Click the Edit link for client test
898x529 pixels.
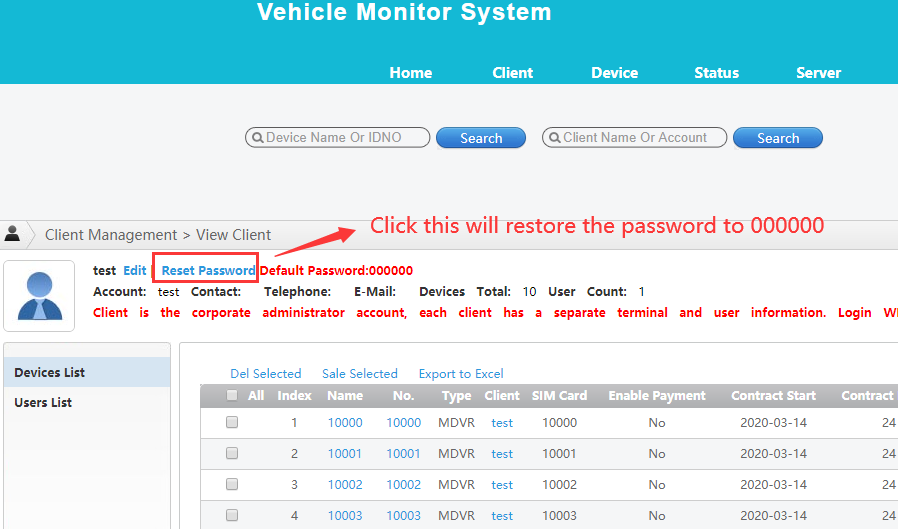click(135, 271)
